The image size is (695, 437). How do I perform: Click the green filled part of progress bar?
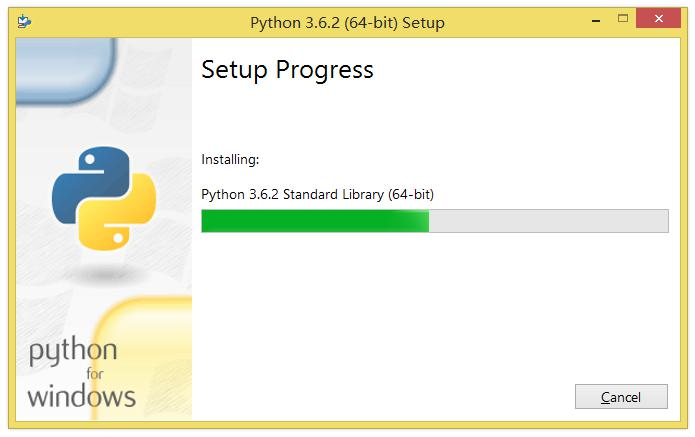point(315,221)
